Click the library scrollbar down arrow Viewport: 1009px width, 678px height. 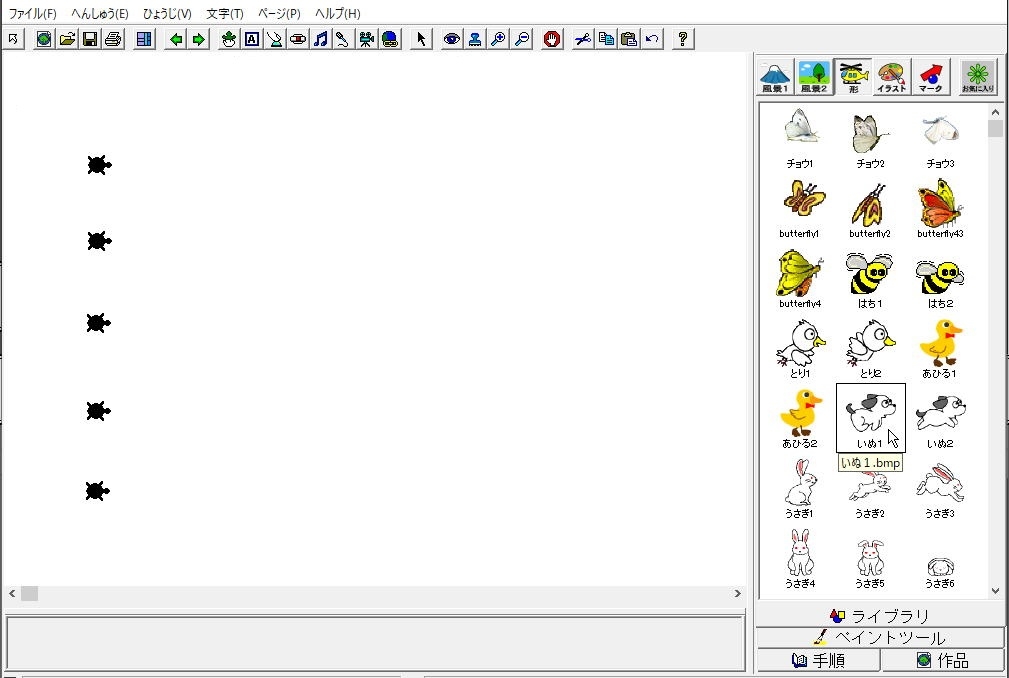point(995,591)
